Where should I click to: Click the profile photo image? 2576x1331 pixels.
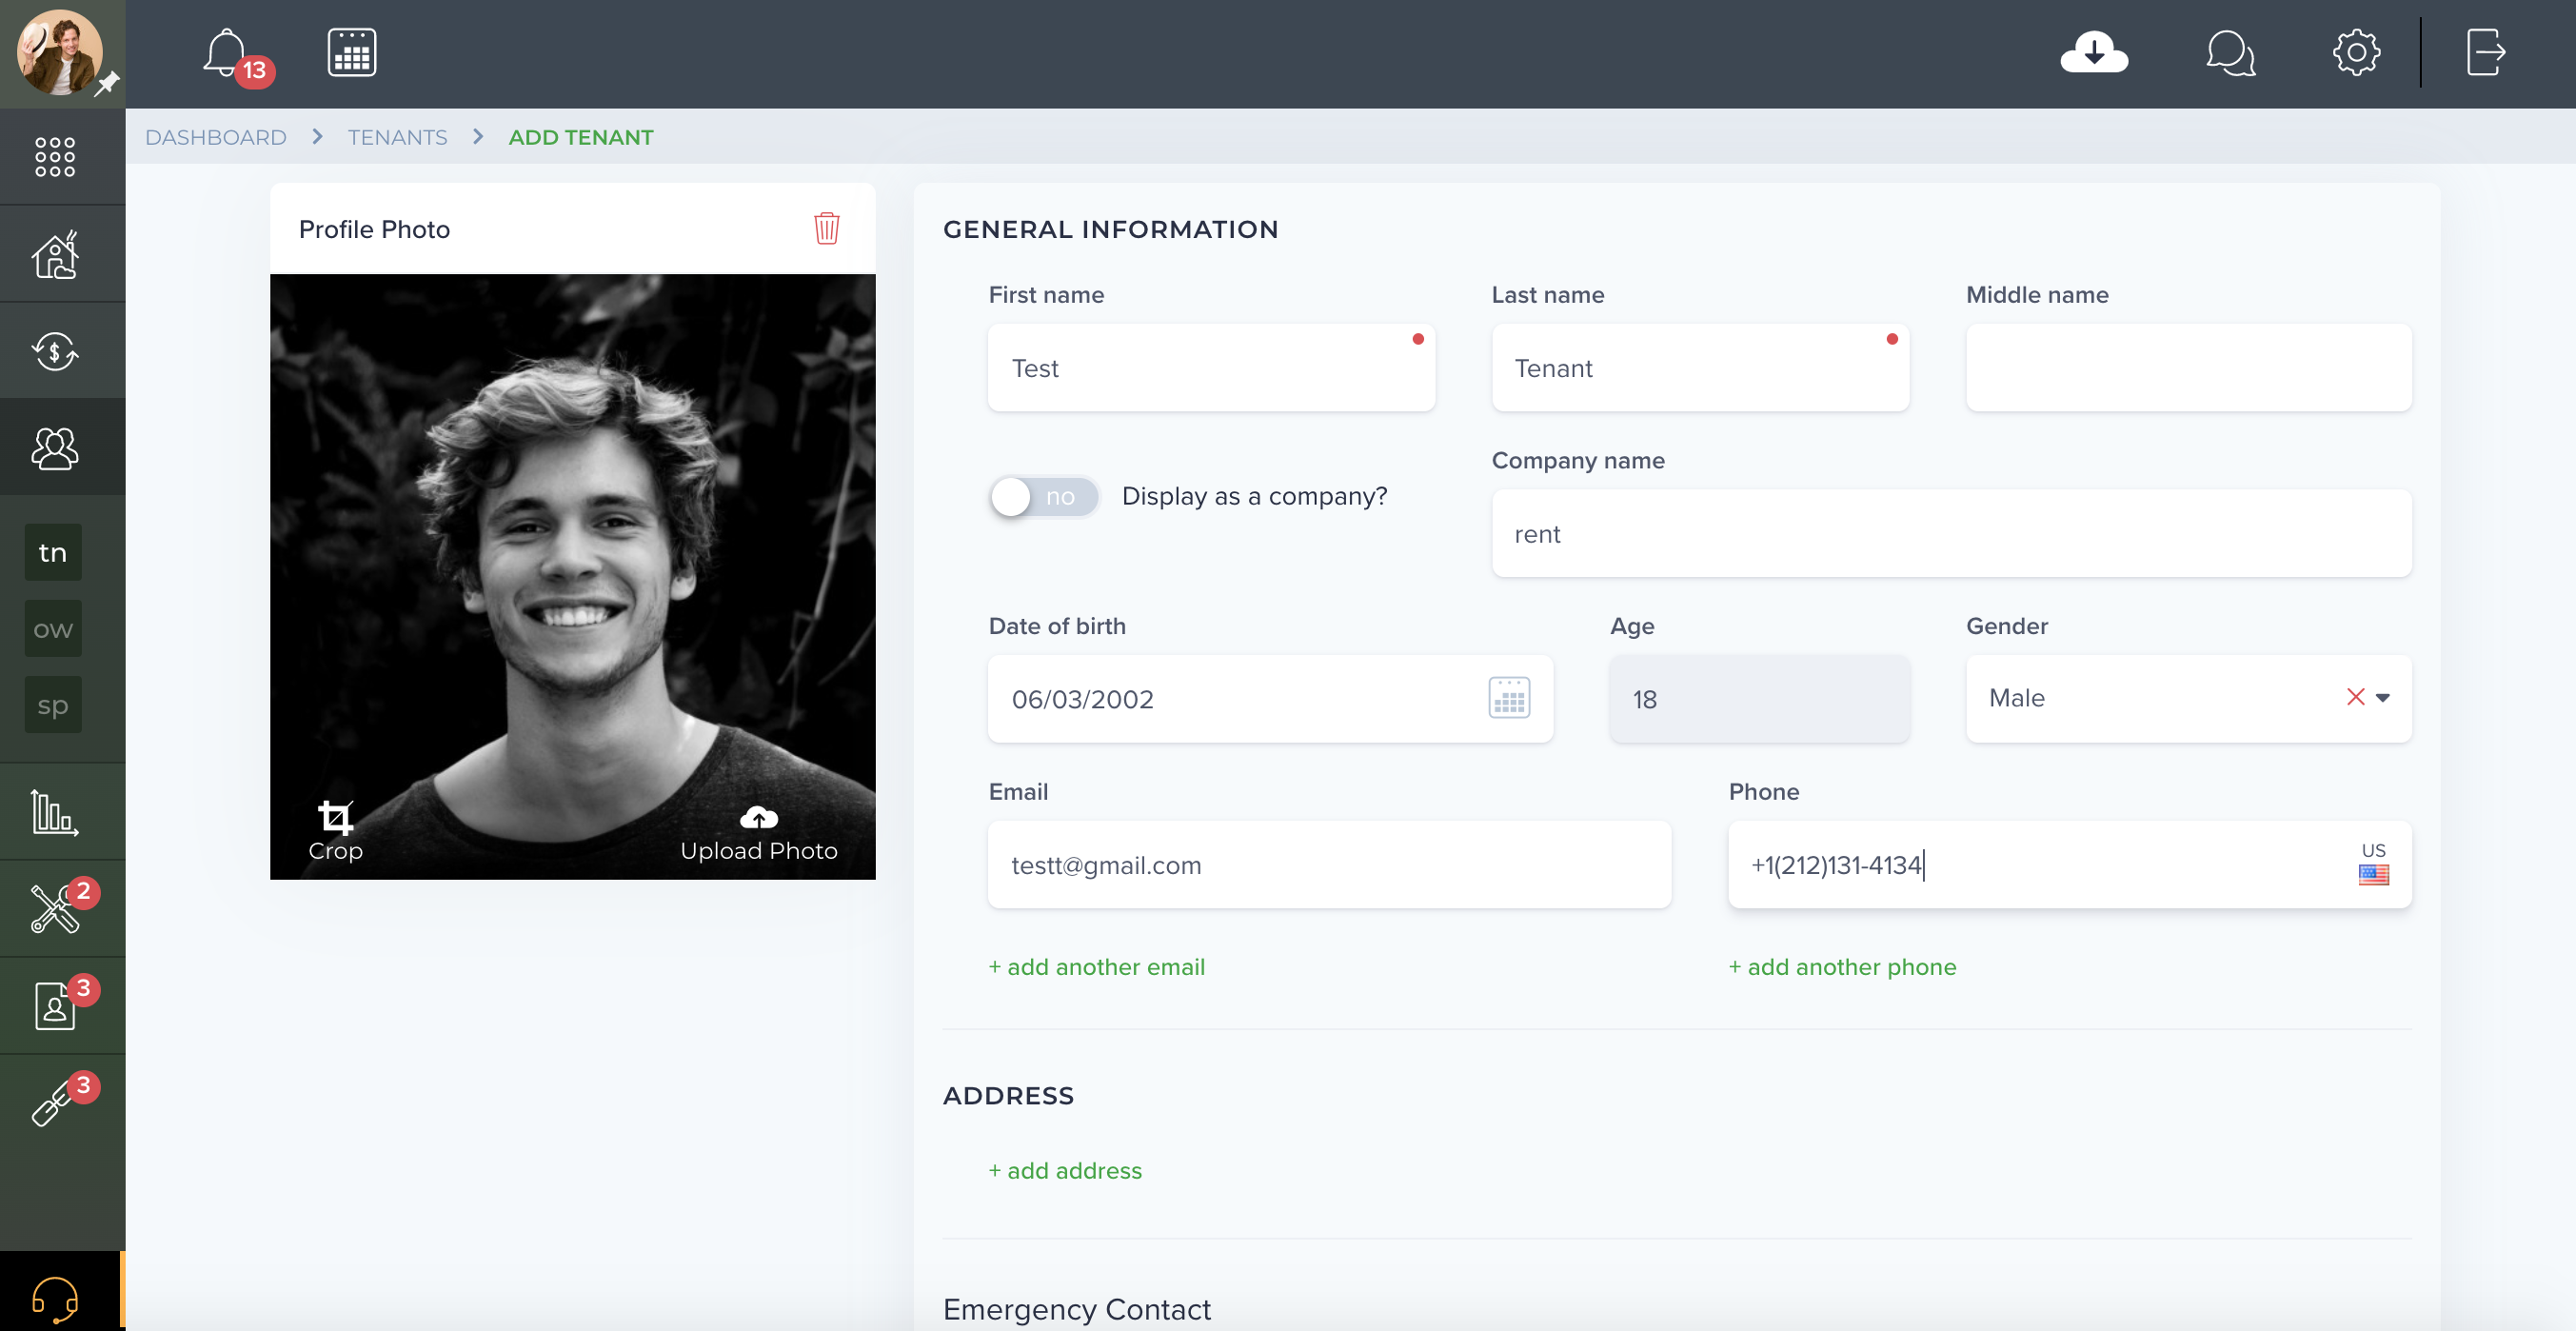tap(572, 576)
